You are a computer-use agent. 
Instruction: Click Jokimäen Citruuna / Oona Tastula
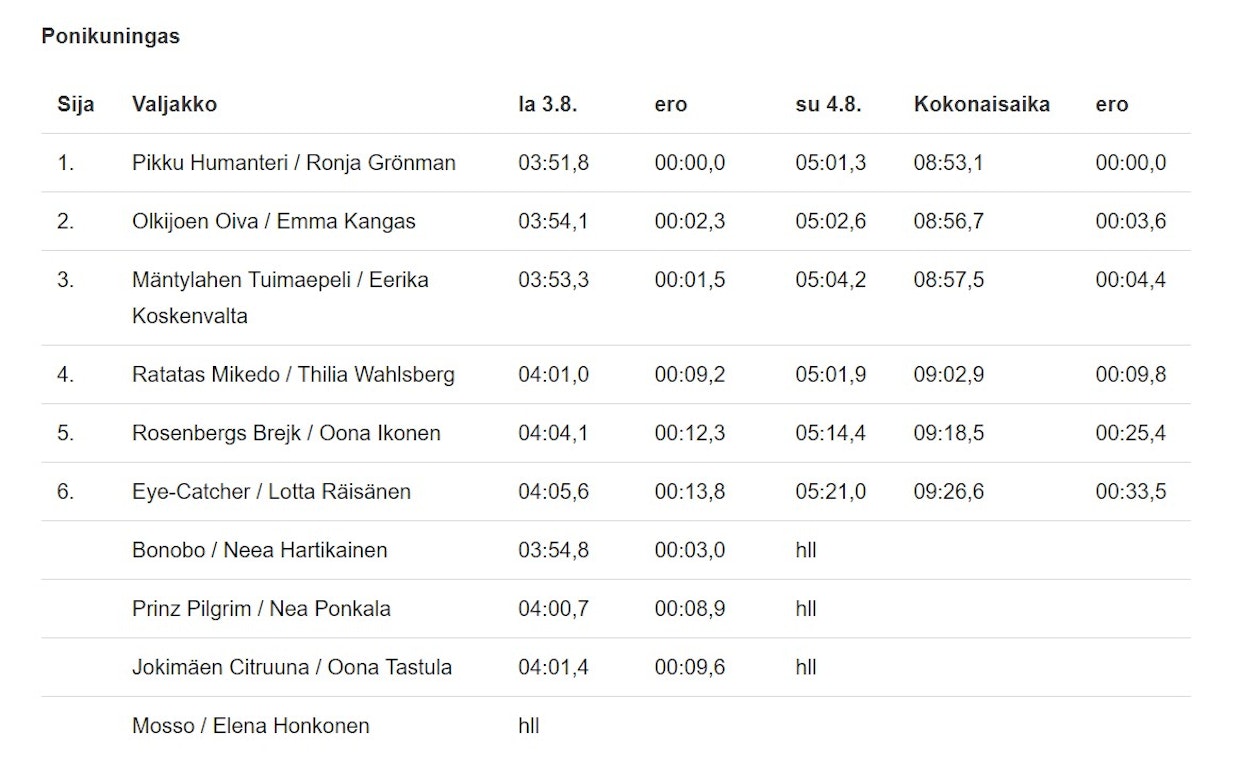pyautogui.click(x=292, y=666)
